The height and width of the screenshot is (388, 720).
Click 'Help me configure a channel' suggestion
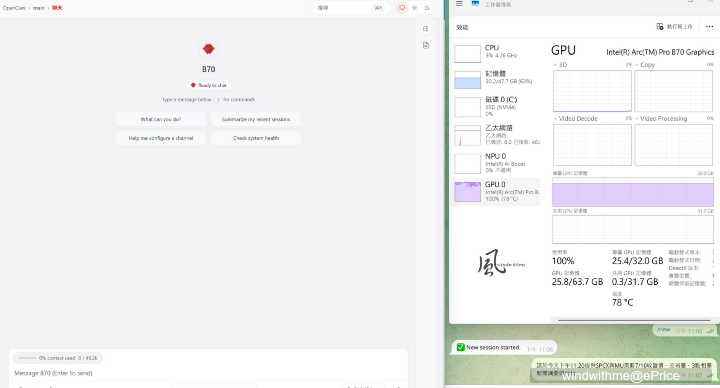(x=161, y=138)
